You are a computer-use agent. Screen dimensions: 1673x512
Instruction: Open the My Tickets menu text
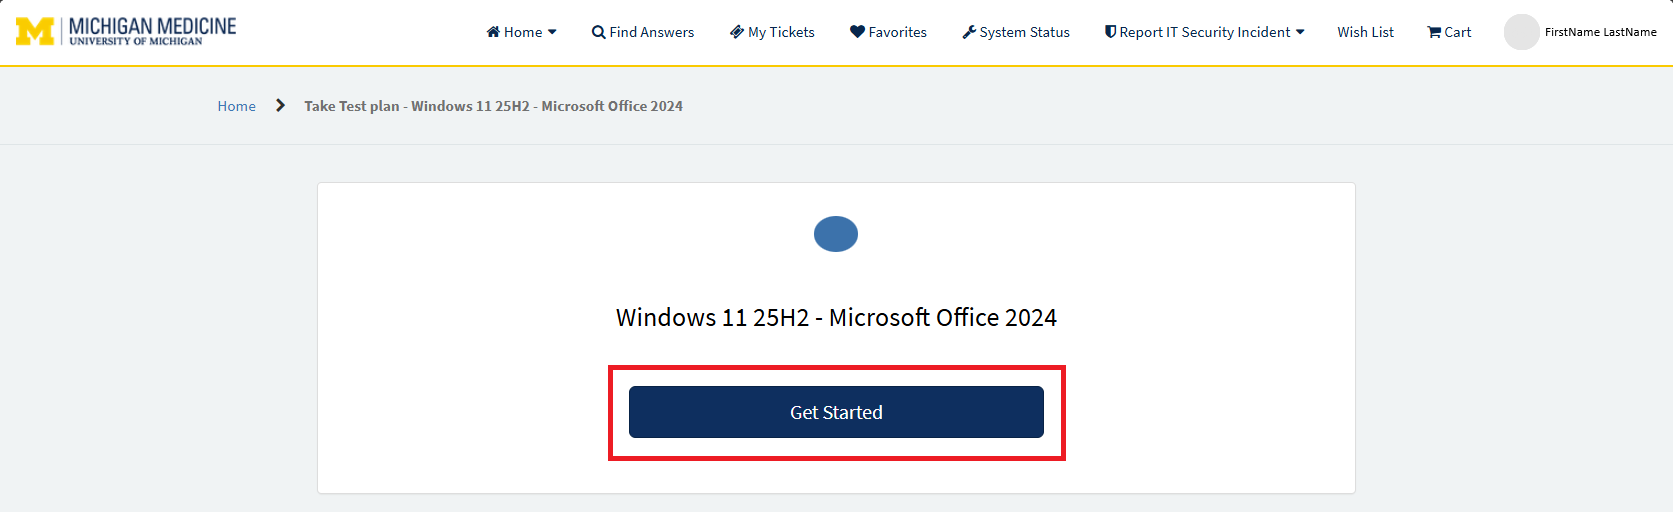pyautogui.click(x=781, y=32)
